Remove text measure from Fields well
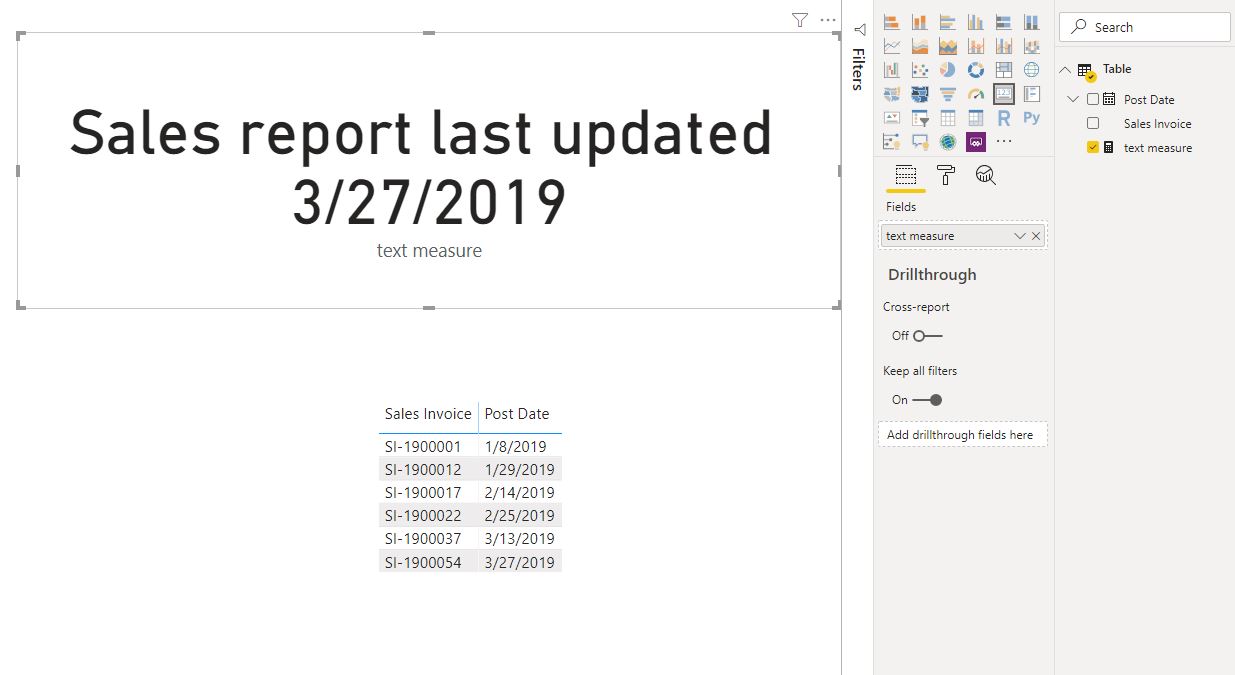The height and width of the screenshot is (675, 1235). click(x=1036, y=236)
